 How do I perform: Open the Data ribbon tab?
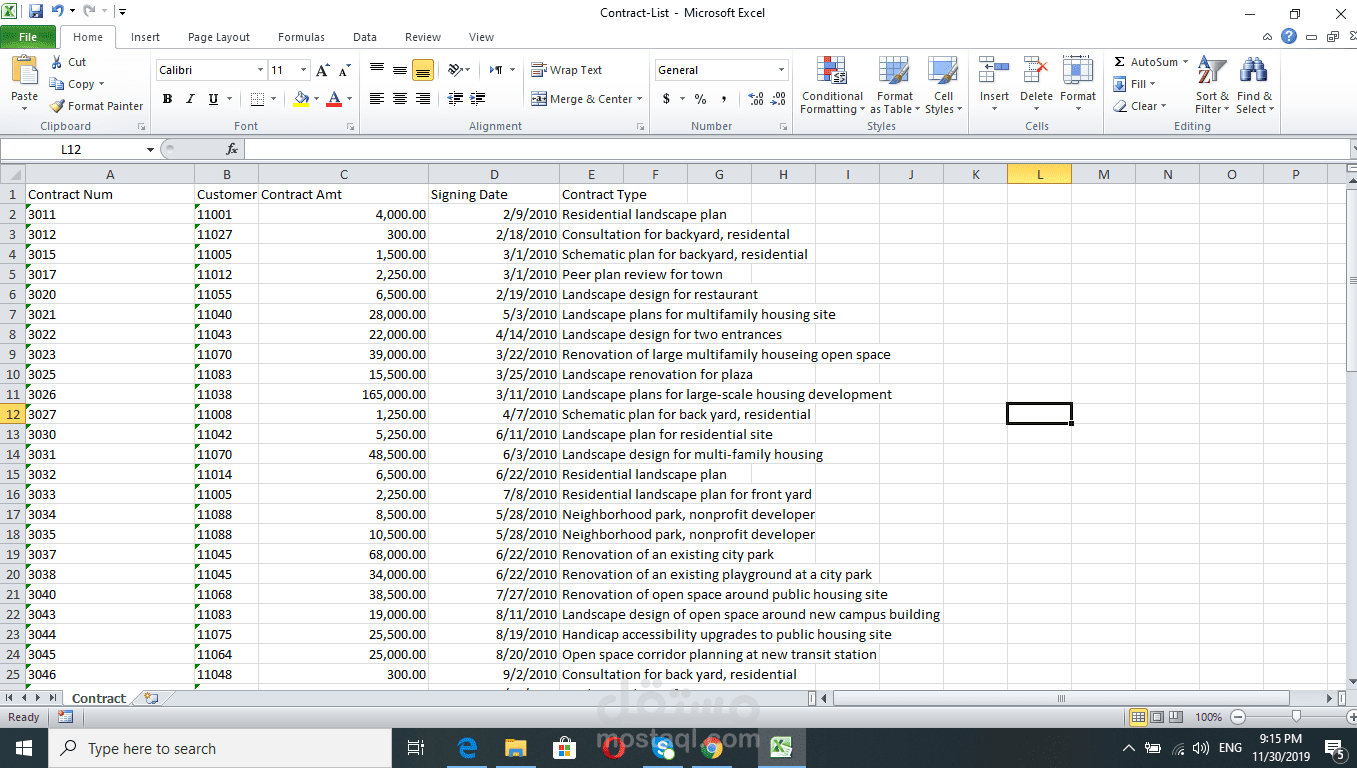click(x=365, y=37)
